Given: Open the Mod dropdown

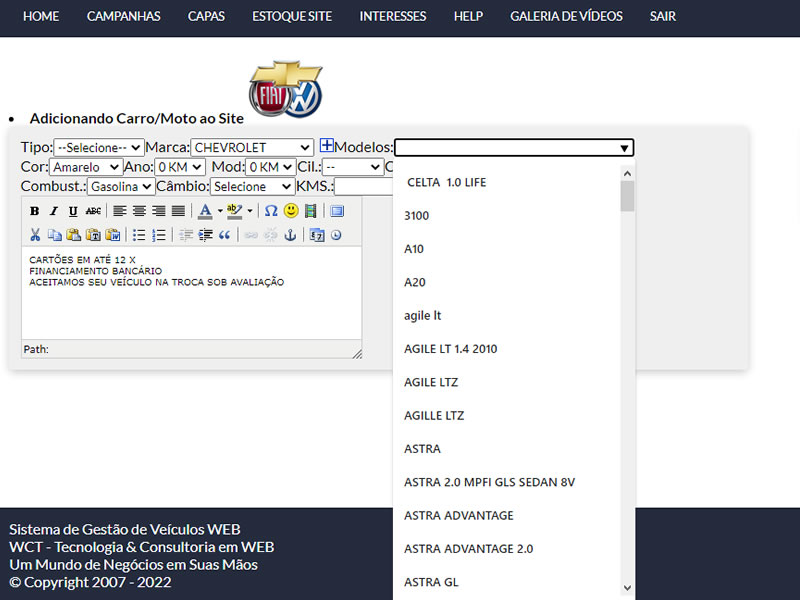Looking at the screenshot, I should point(270,167).
